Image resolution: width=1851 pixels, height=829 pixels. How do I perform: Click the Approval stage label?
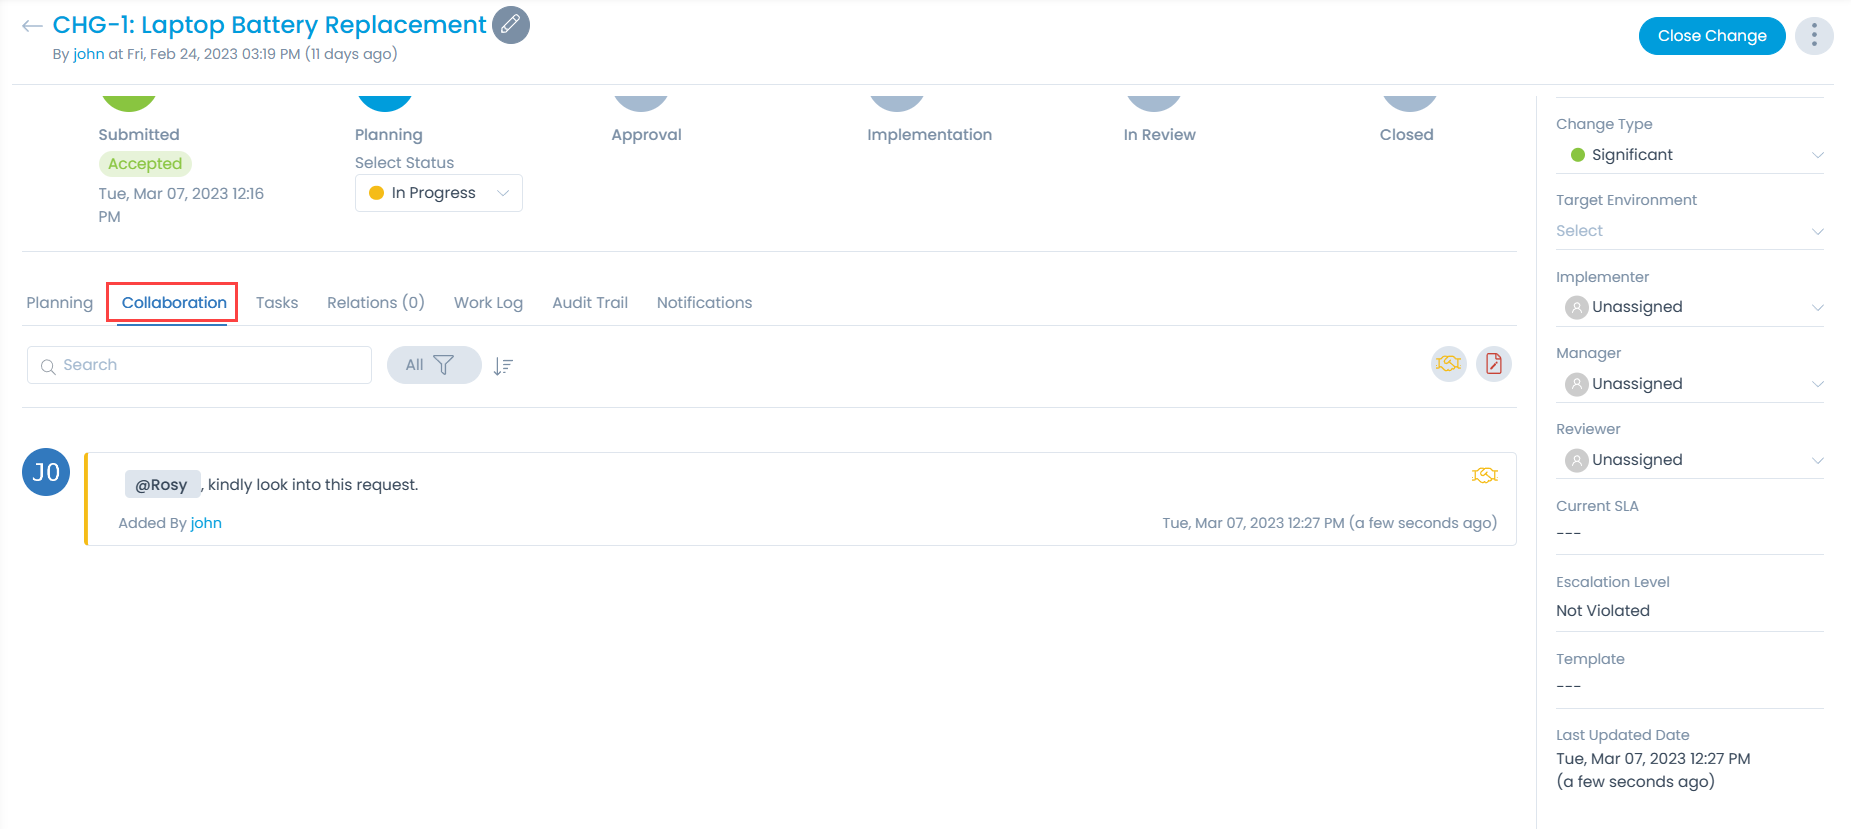[647, 135]
